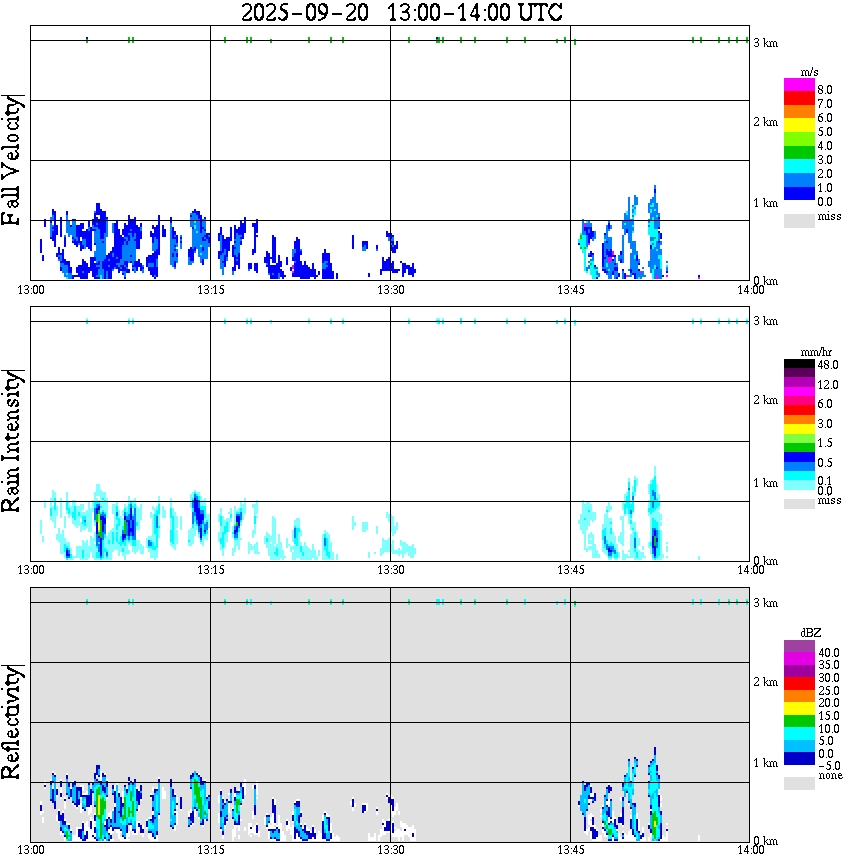Click the 40.0 dBZ legend swatch

point(799,647)
